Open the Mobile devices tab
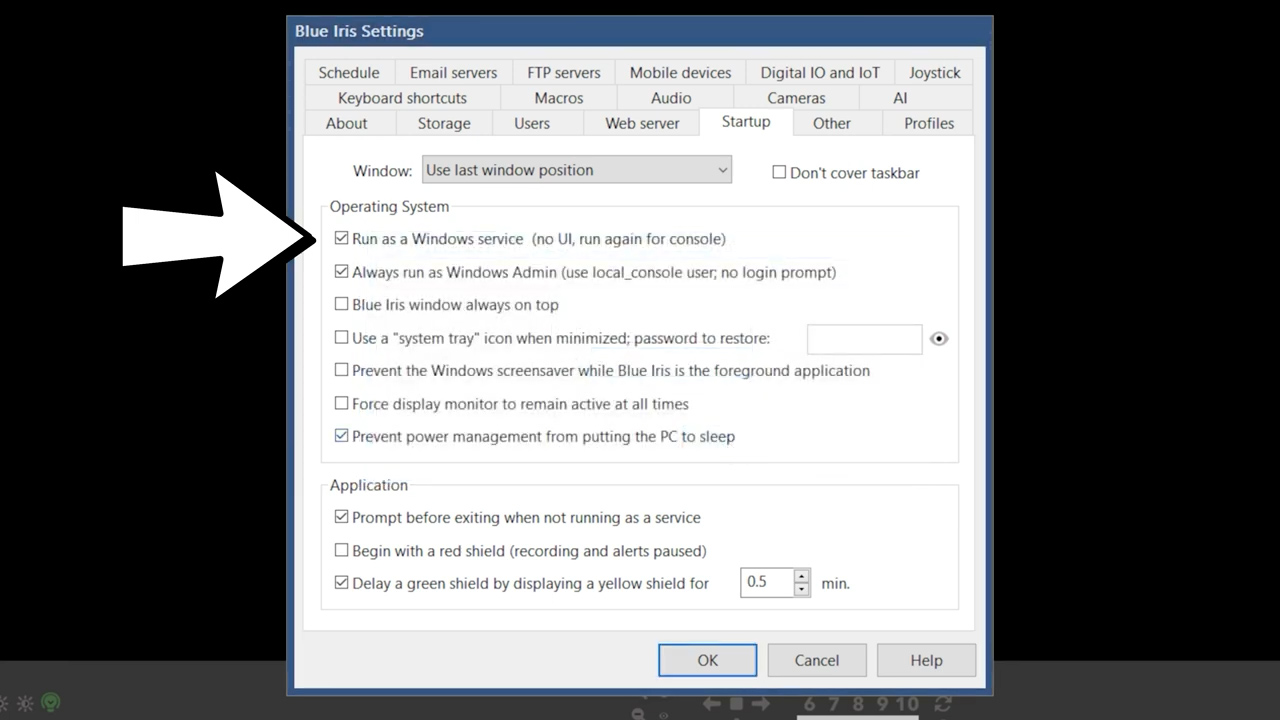 680,73
